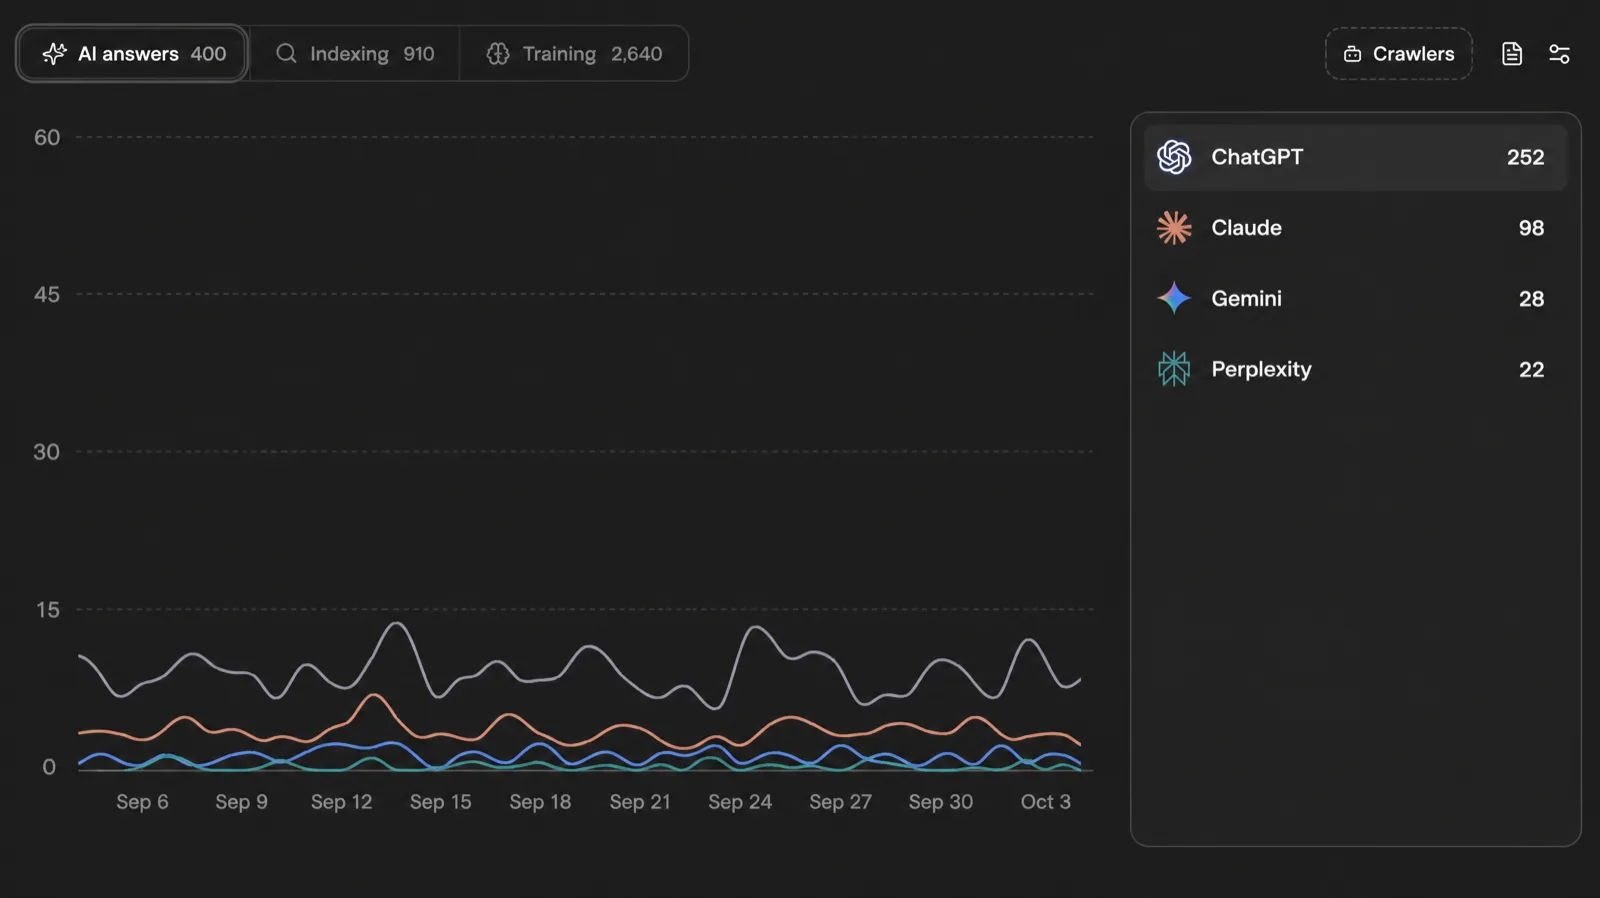Click the Claude starburst logo icon

pyautogui.click(x=1174, y=228)
